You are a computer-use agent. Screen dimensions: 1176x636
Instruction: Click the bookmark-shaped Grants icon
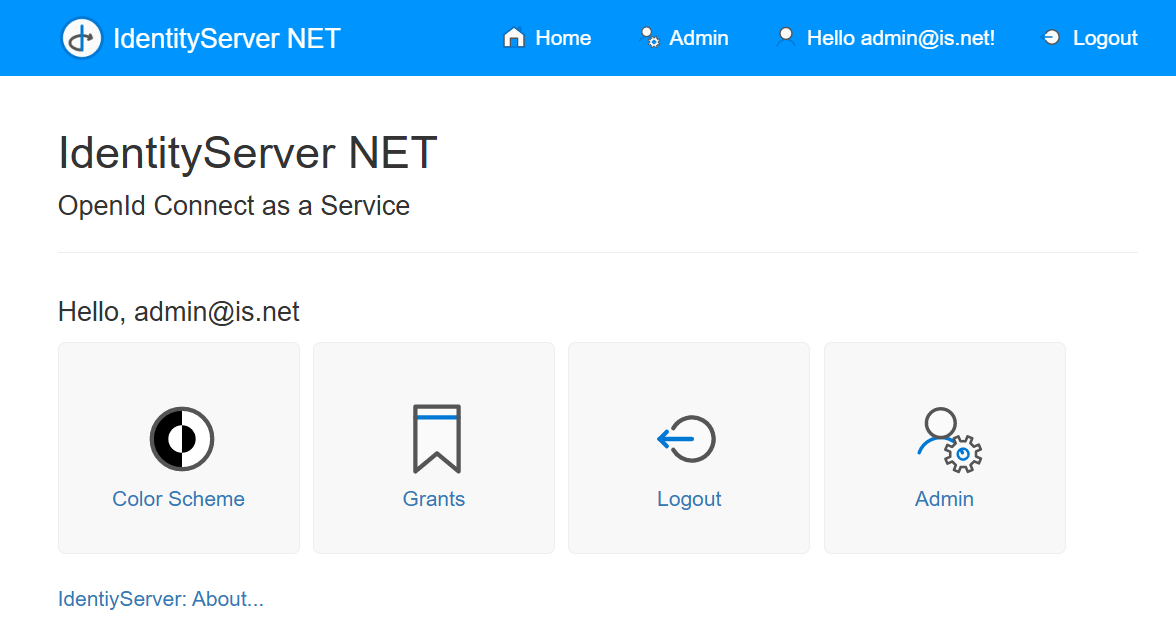[x=437, y=438]
